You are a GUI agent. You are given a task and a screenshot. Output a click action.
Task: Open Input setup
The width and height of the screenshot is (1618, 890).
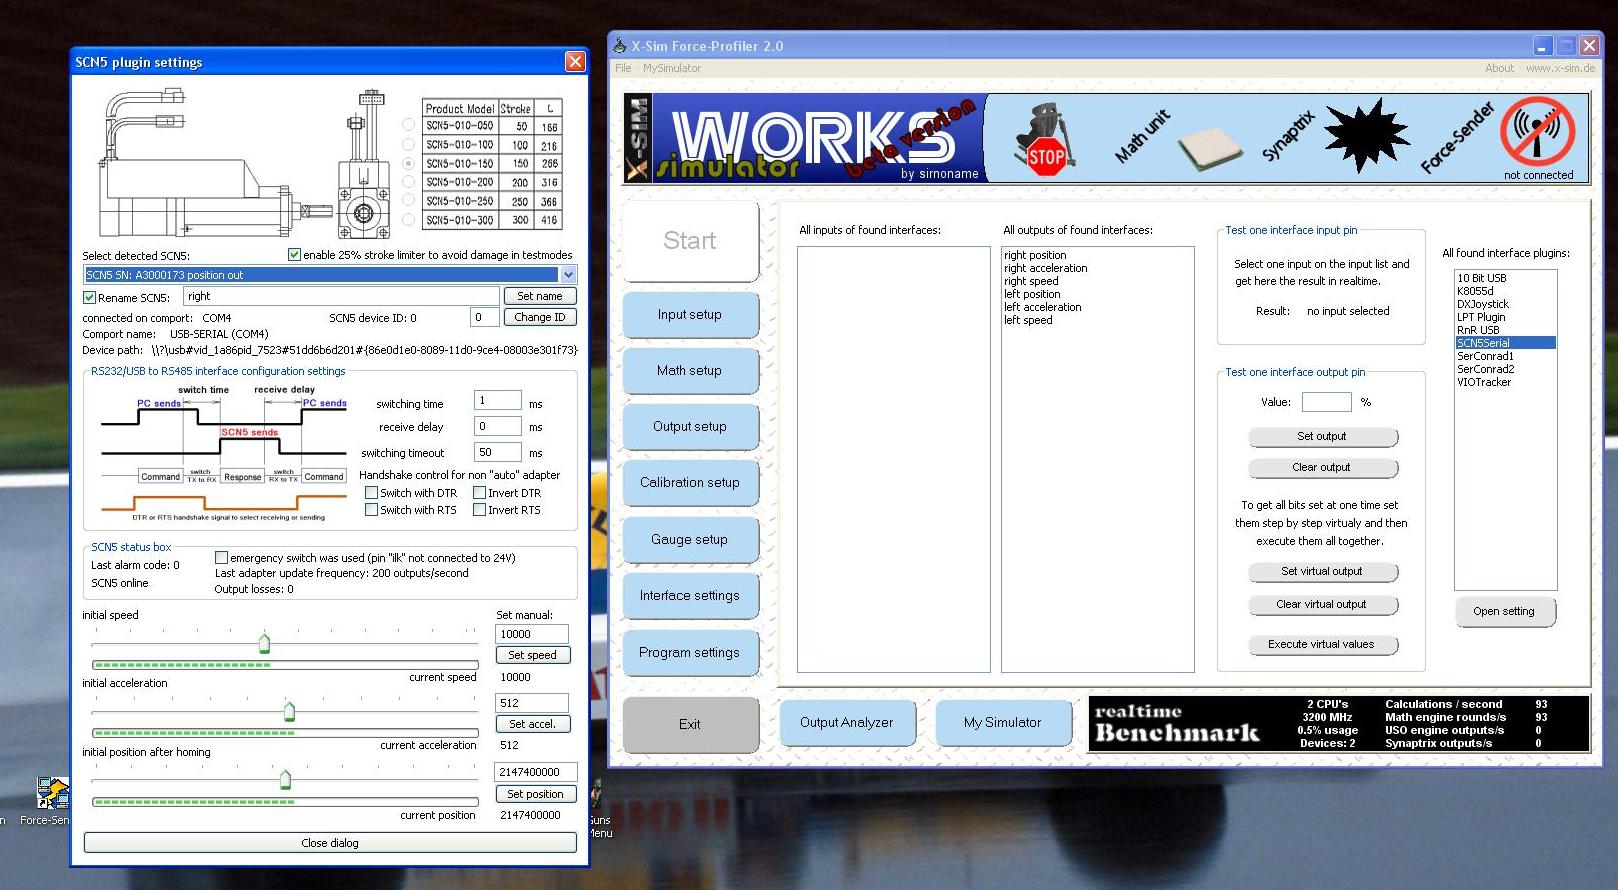pos(690,315)
